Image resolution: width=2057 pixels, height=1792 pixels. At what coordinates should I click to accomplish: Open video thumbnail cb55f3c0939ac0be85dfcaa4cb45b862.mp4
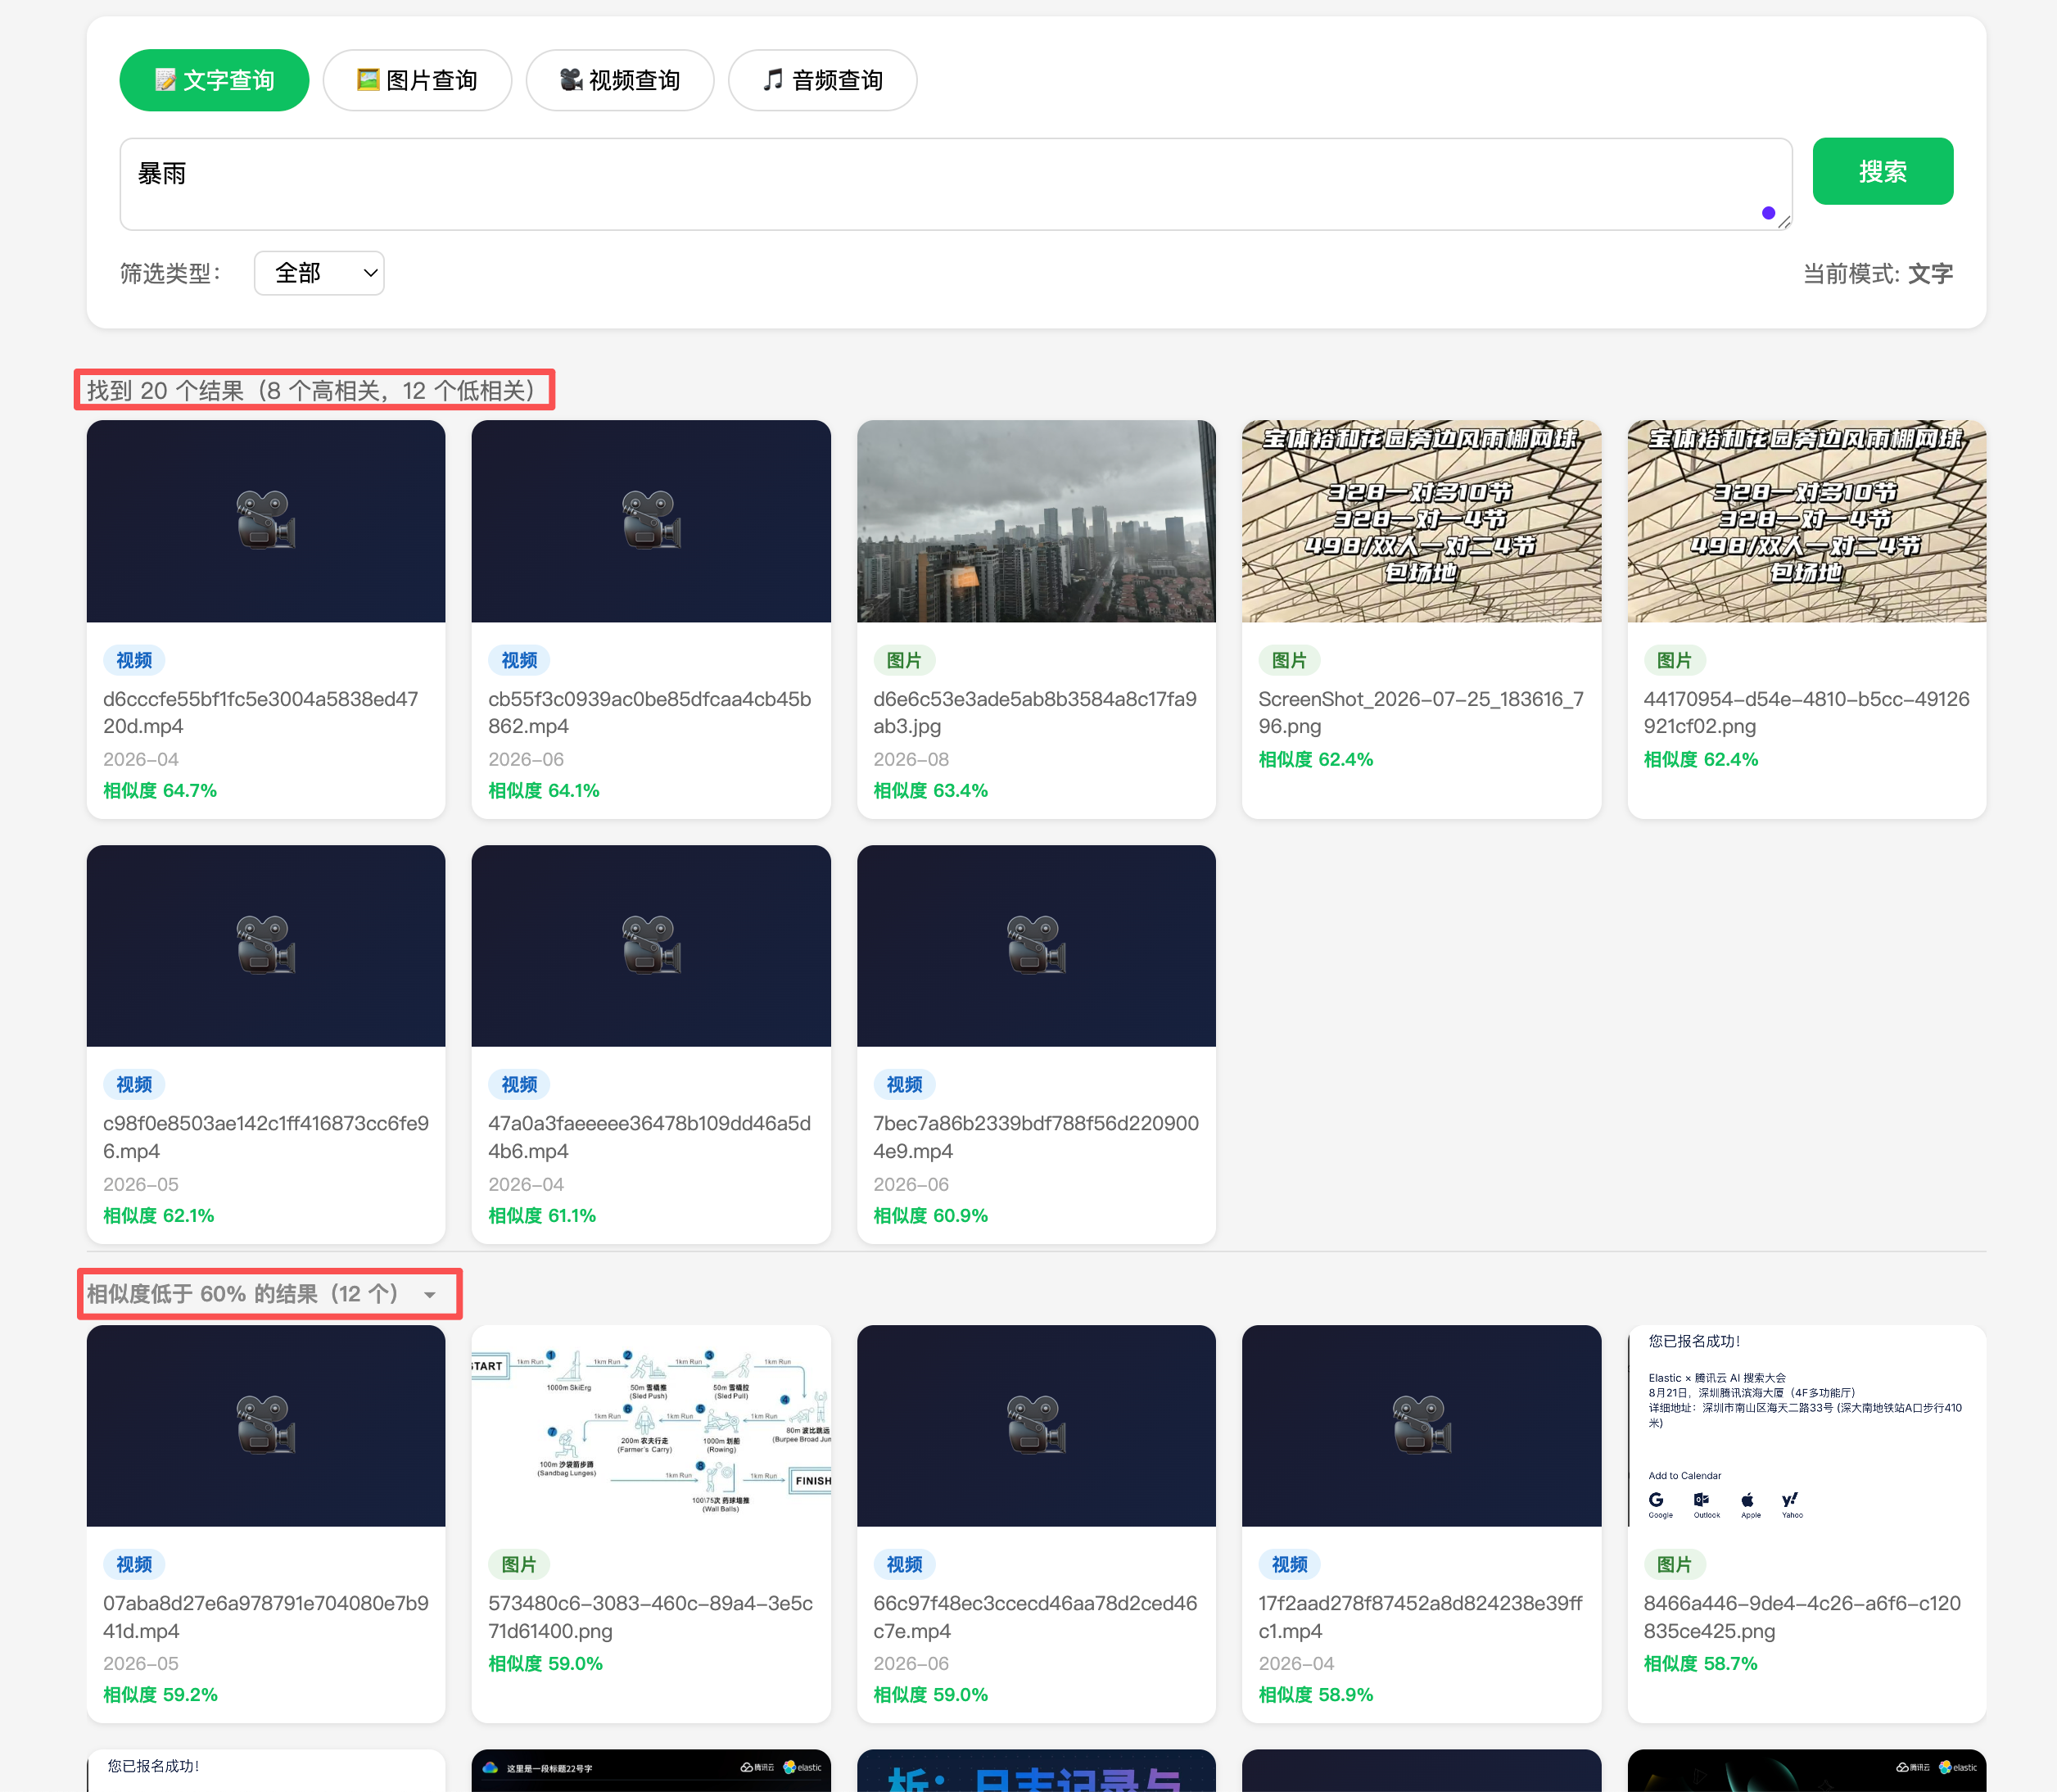click(x=651, y=521)
